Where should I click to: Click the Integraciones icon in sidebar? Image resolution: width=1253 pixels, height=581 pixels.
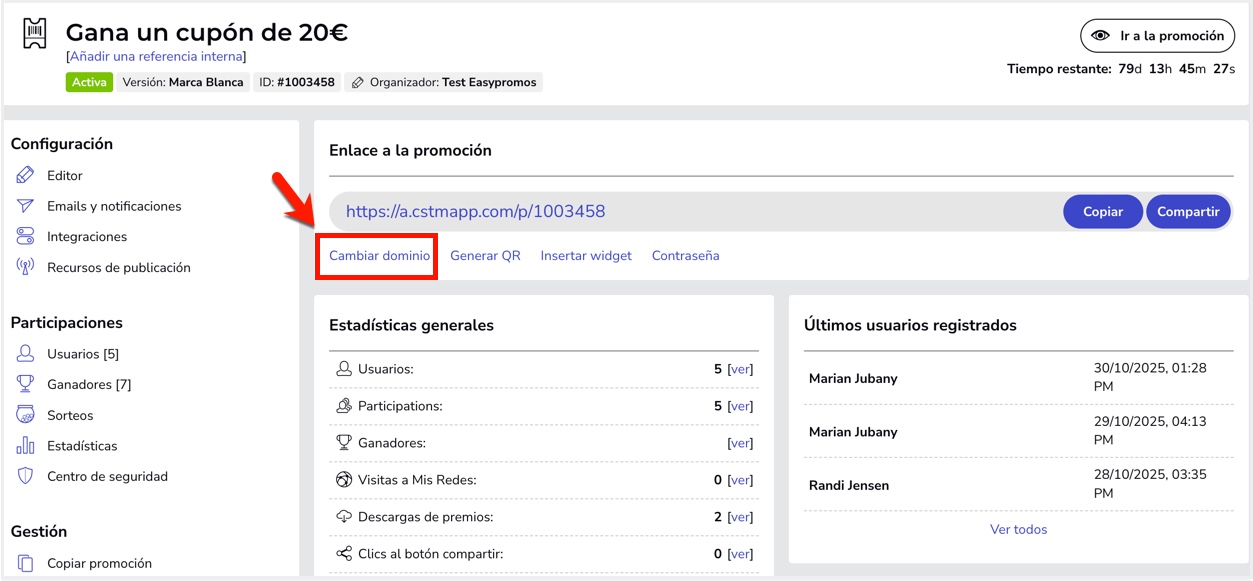tap(26, 237)
